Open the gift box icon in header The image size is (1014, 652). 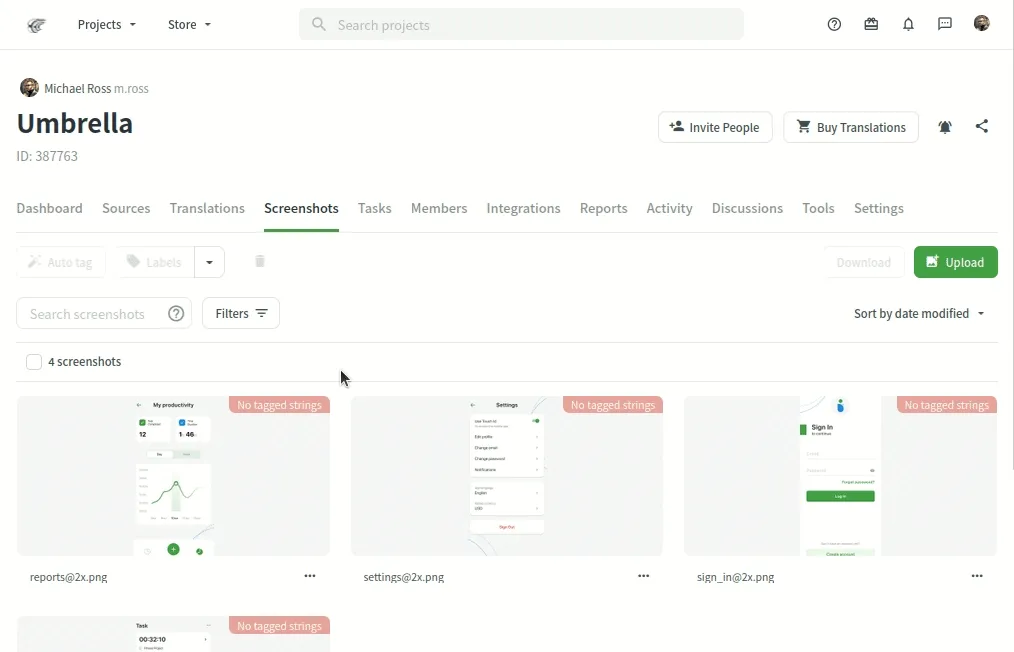[871, 25]
